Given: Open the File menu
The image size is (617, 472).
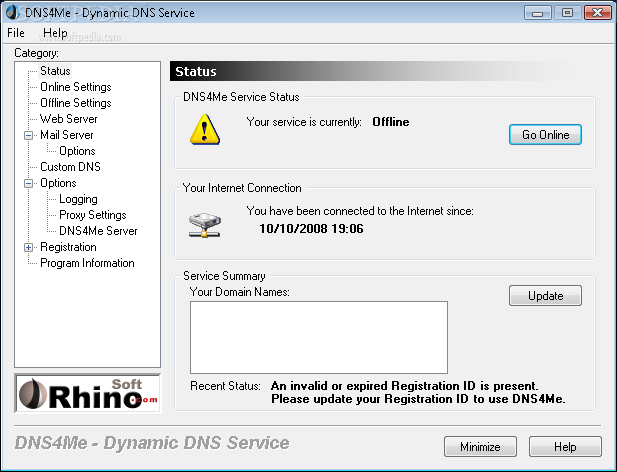Looking at the screenshot, I should 16,33.
